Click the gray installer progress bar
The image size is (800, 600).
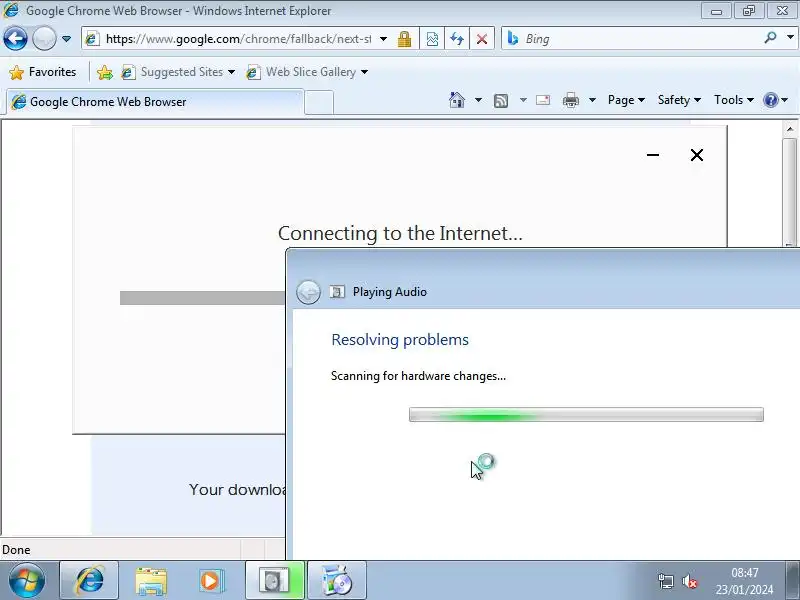click(203, 298)
